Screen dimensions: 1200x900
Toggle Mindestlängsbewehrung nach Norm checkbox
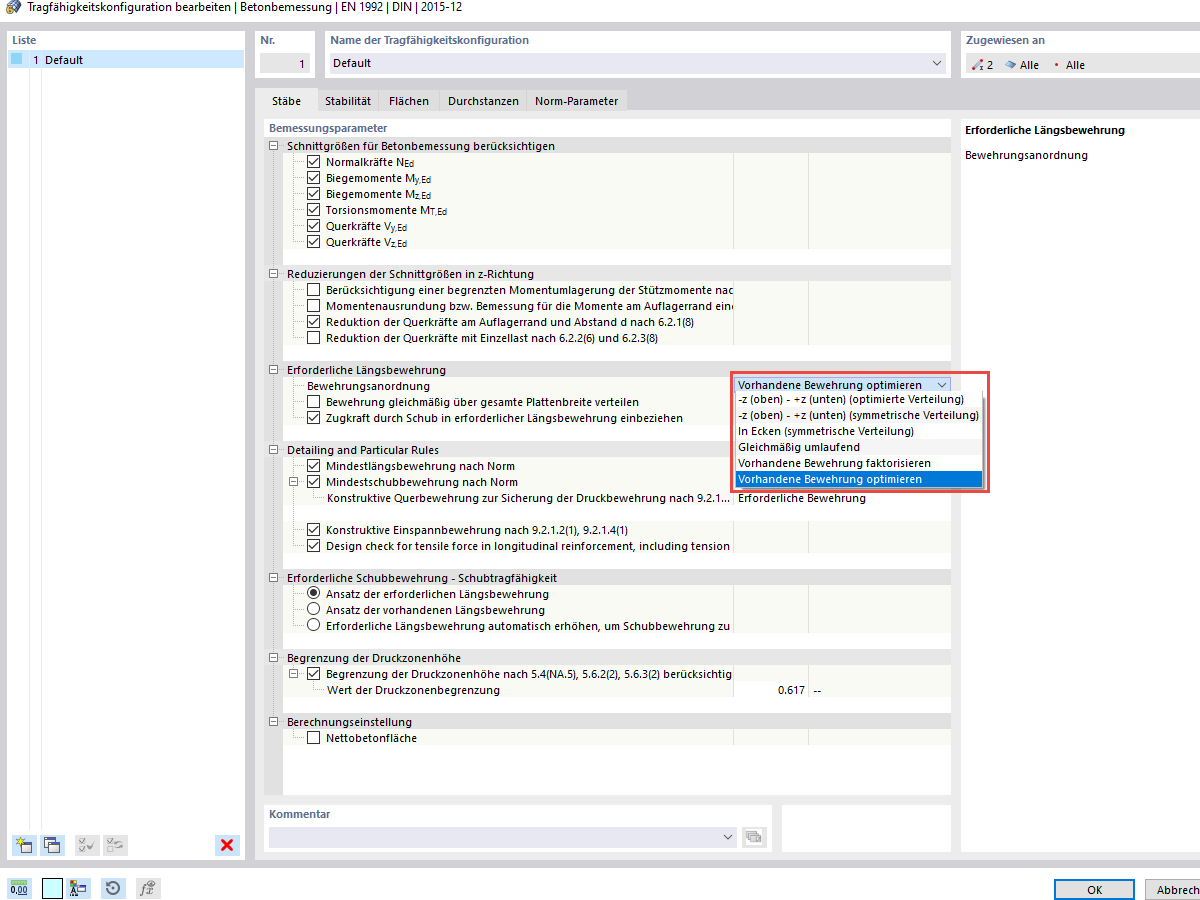click(x=314, y=466)
